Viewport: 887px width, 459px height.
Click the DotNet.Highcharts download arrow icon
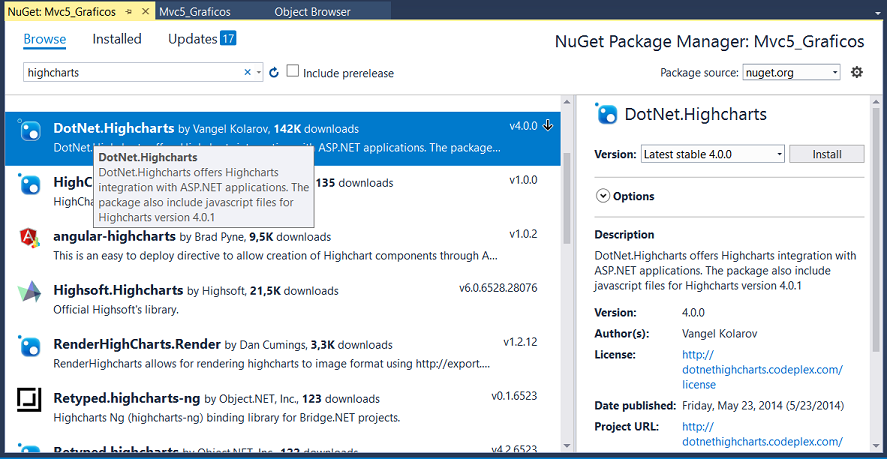pos(547,126)
